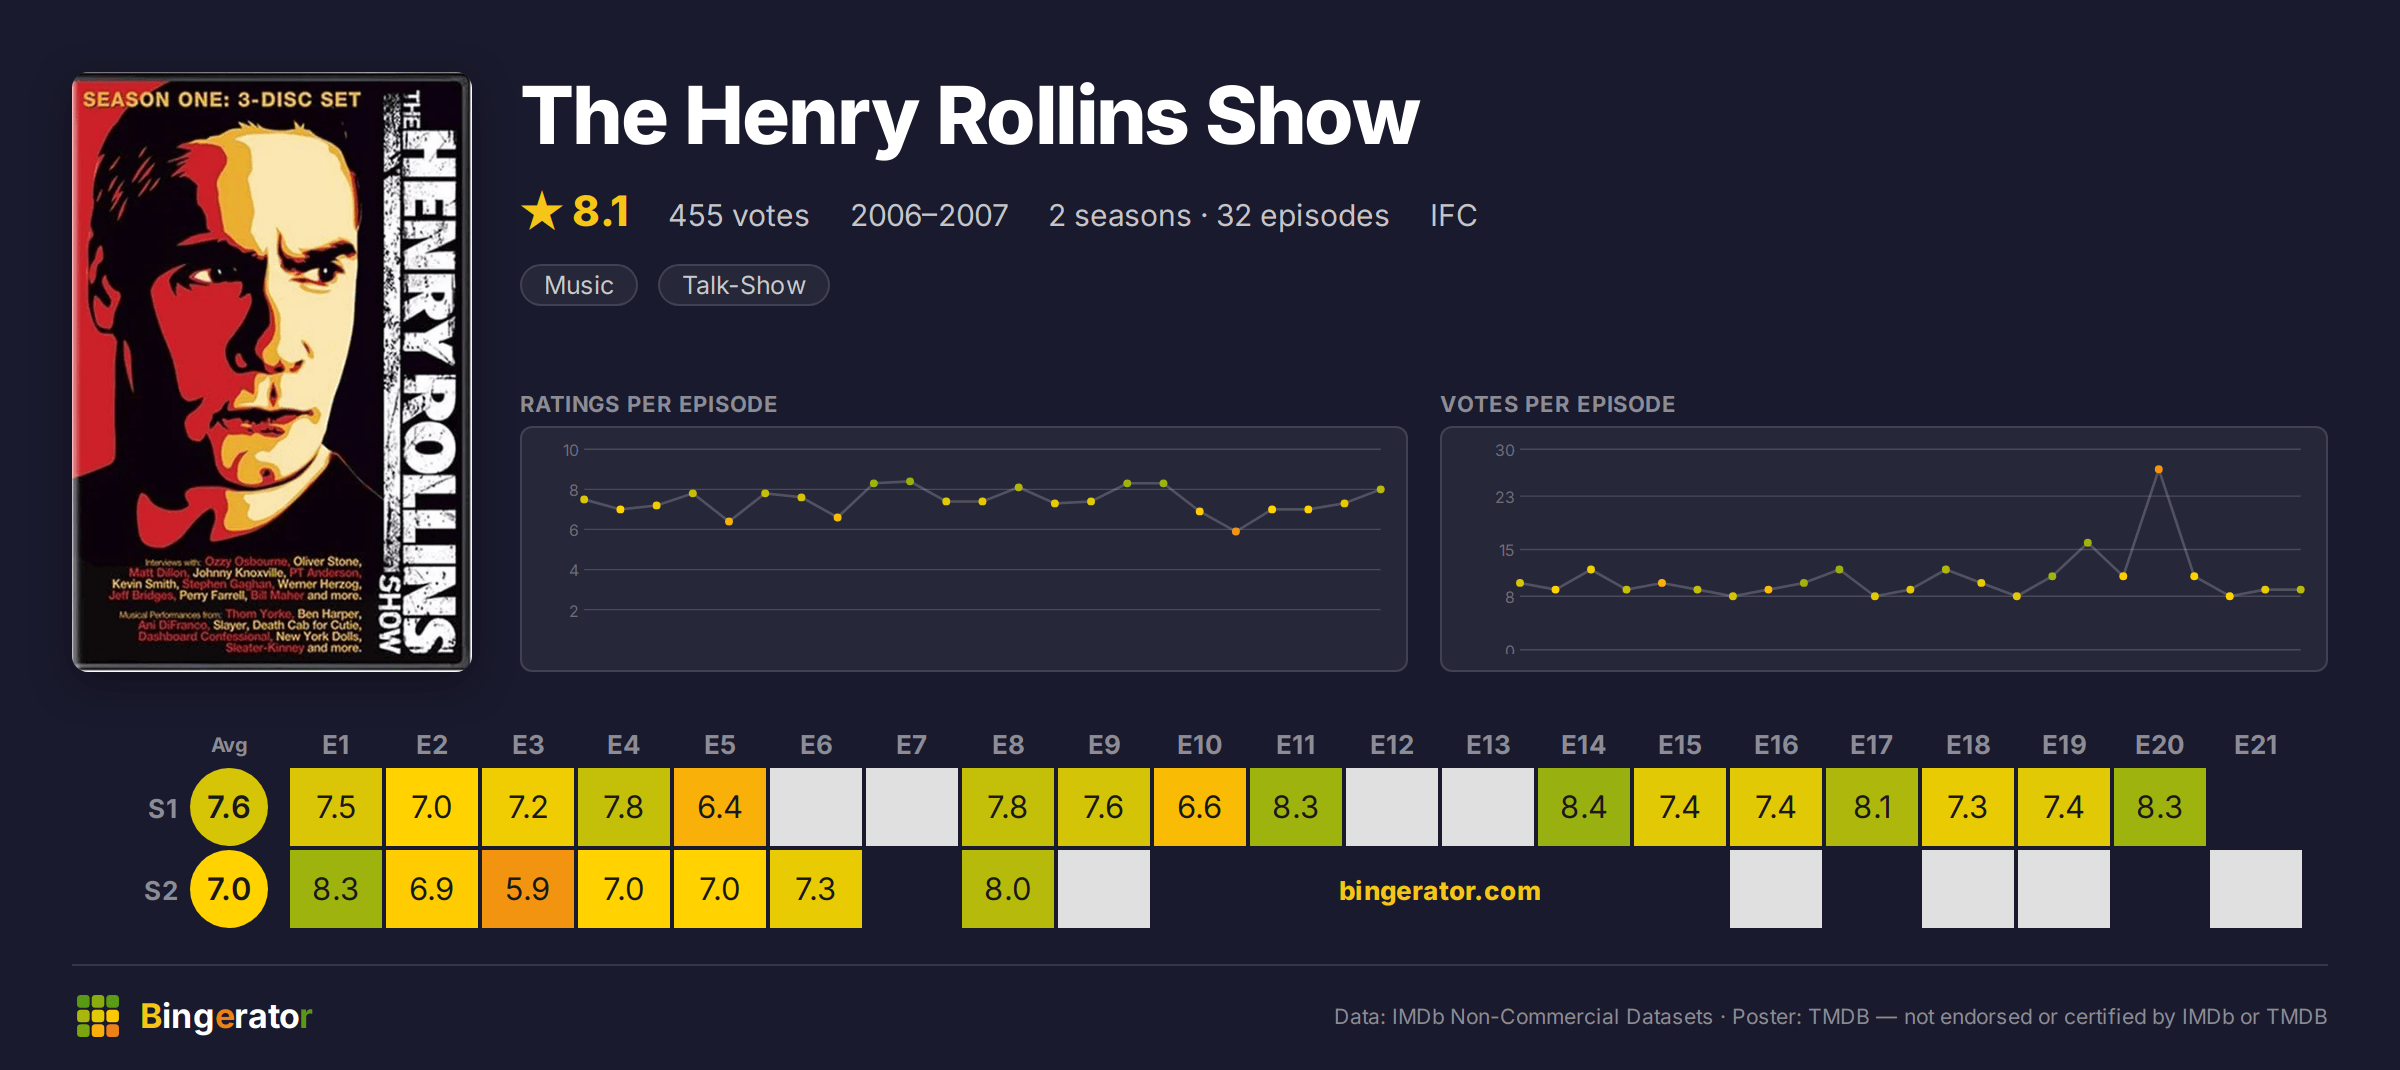Click the orange peak point in votes chart
Image resolution: width=2400 pixels, height=1070 pixels.
click(2158, 469)
